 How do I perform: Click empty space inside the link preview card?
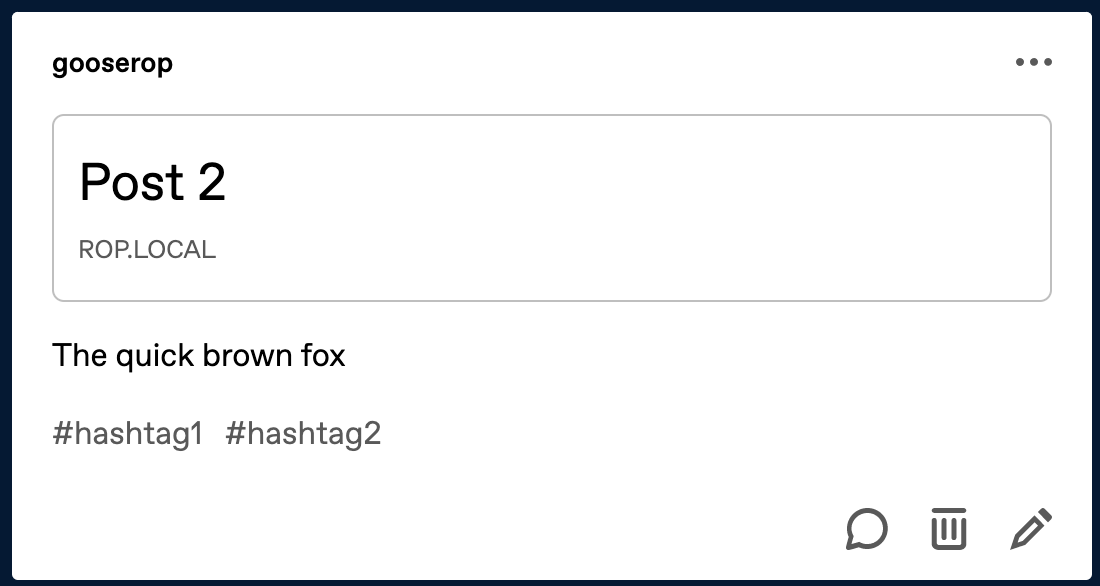(650, 210)
